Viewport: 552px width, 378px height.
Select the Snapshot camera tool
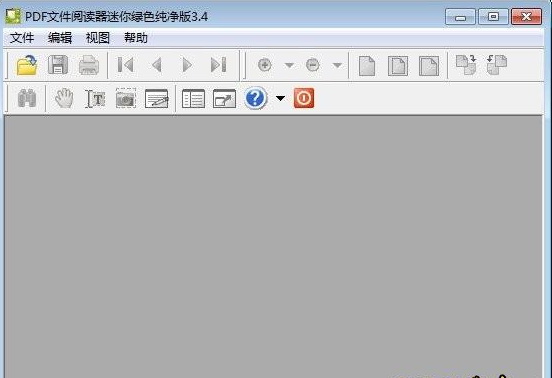click(126, 98)
